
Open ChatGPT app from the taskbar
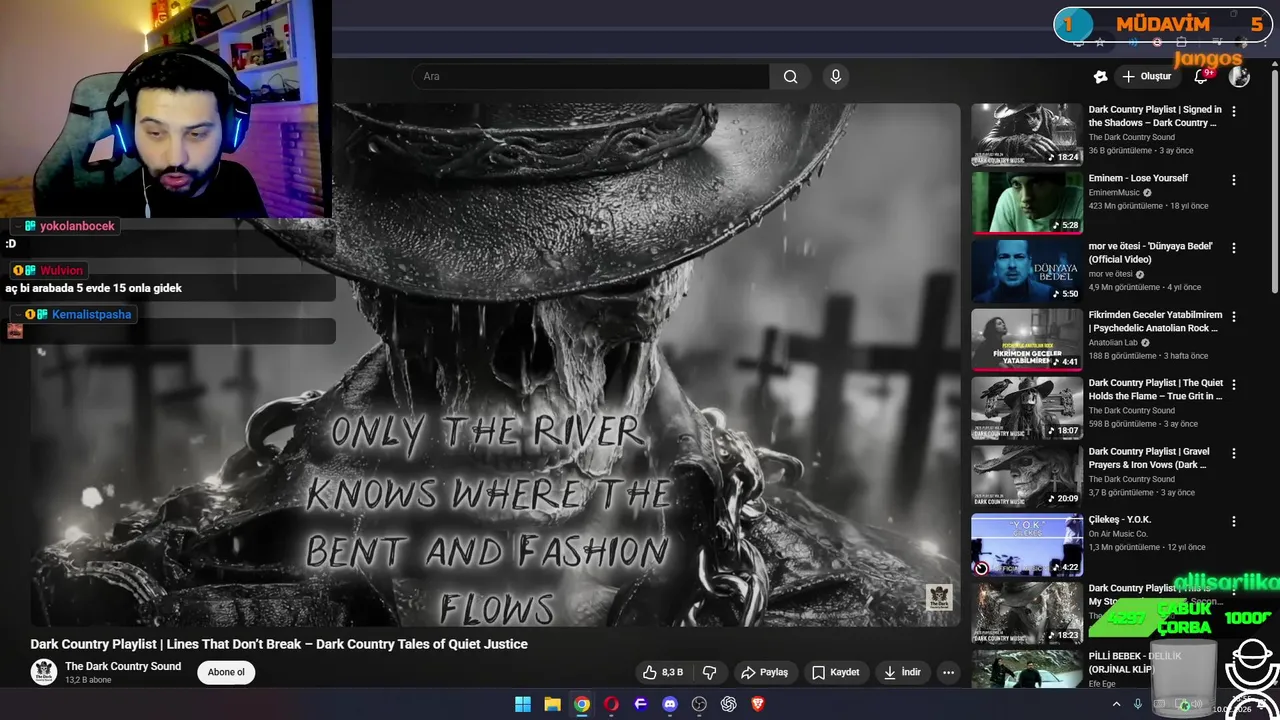coord(729,704)
